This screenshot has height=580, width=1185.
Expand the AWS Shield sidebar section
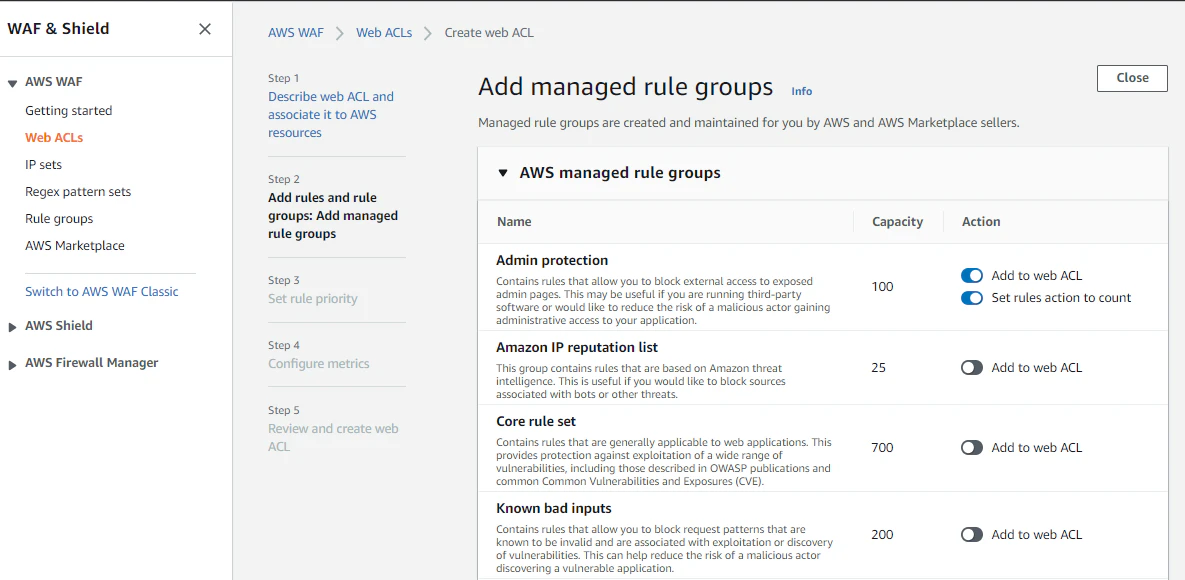pyautogui.click(x=12, y=327)
